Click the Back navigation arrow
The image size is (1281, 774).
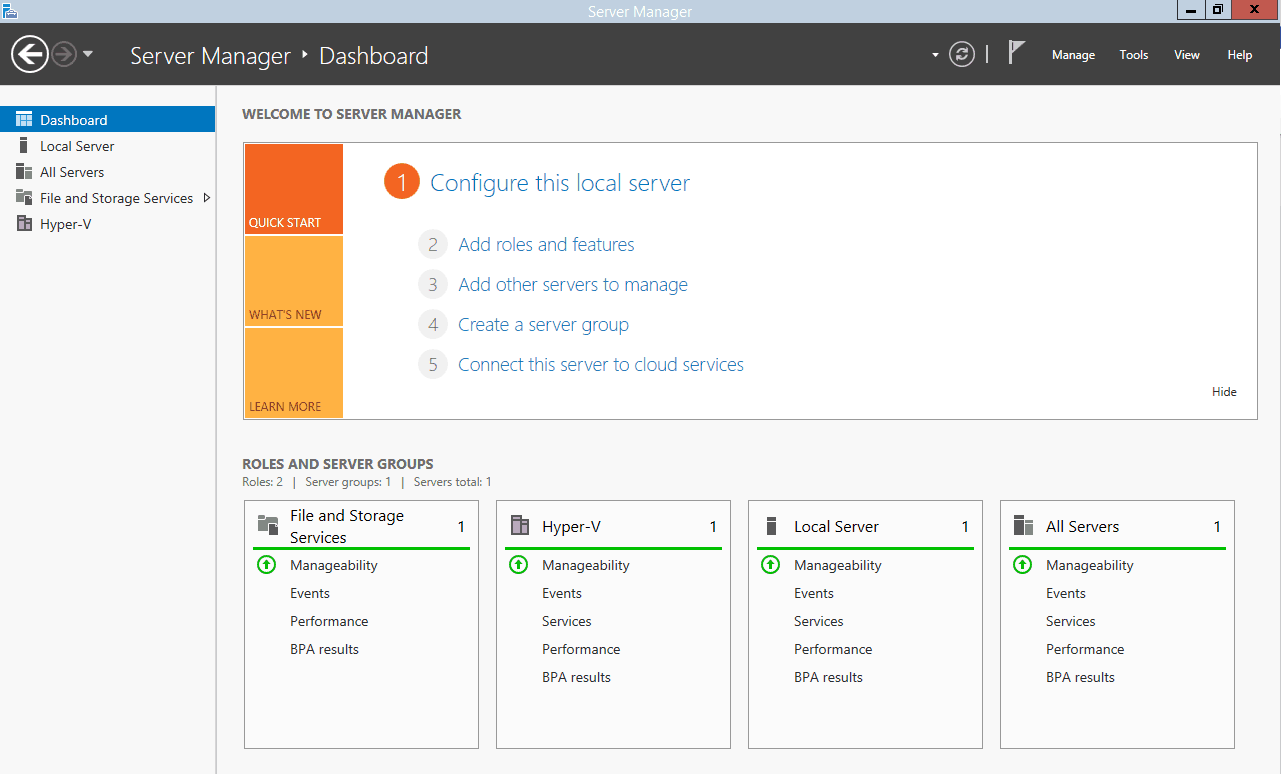click(x=31, y=54)
